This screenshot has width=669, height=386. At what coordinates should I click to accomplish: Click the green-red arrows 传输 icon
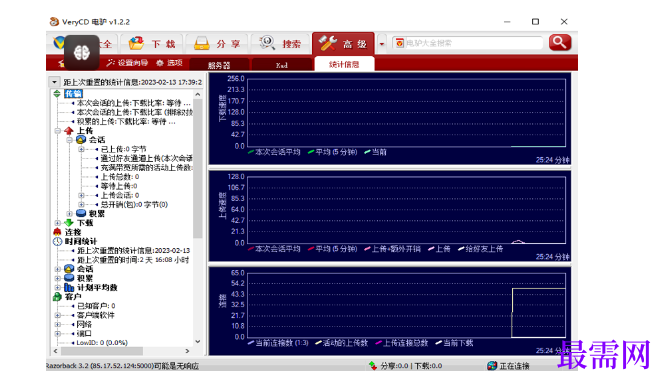pyautogui.click(x=57, y=93)
